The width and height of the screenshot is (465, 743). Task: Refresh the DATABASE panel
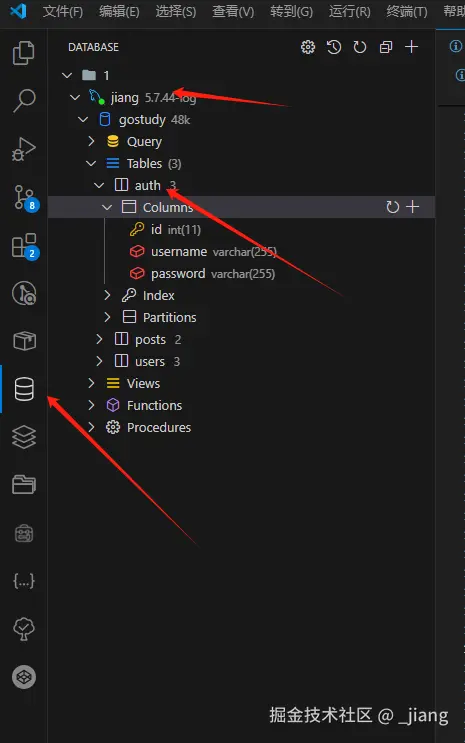(360, 47)
